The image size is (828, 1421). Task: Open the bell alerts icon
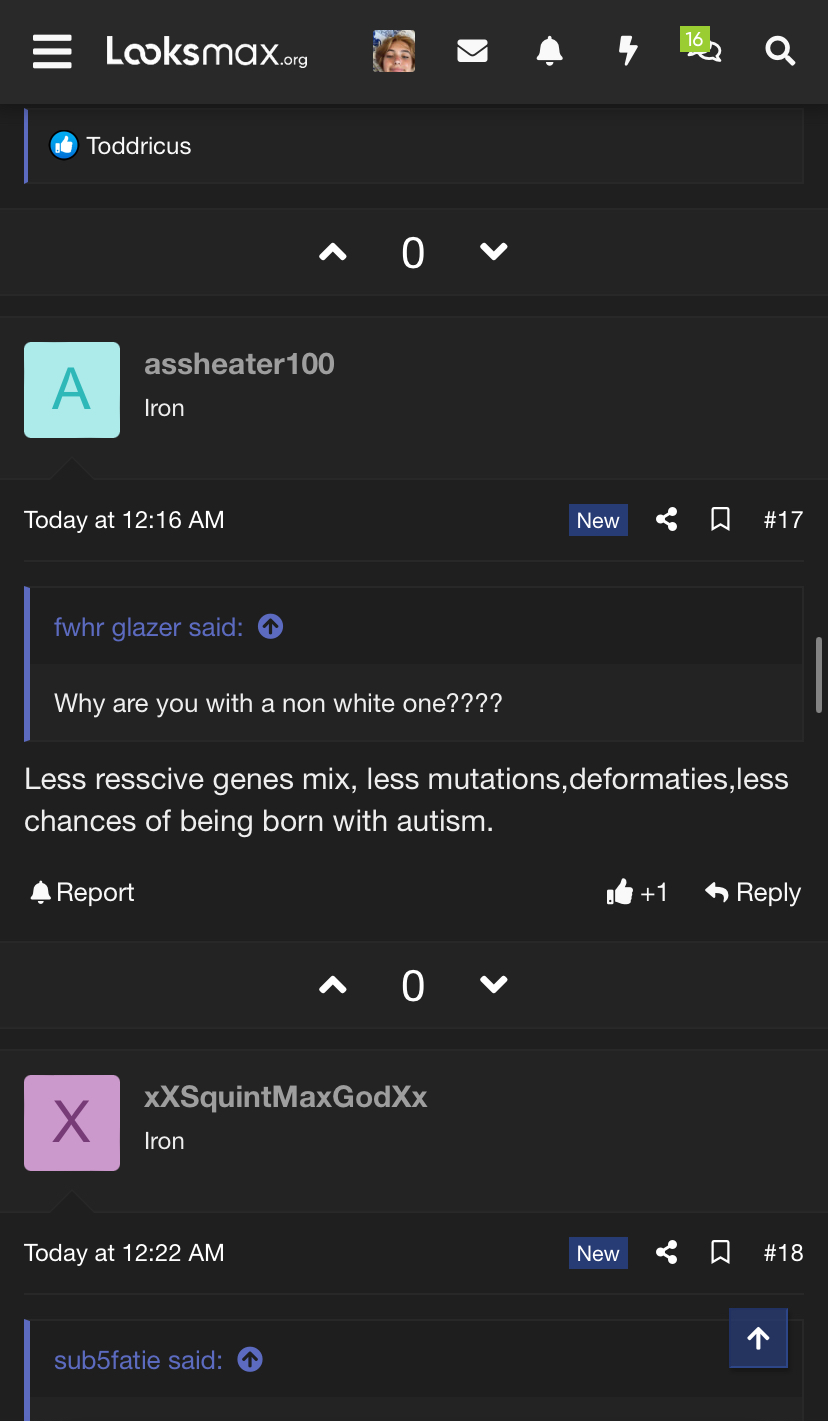pos(549,51)
